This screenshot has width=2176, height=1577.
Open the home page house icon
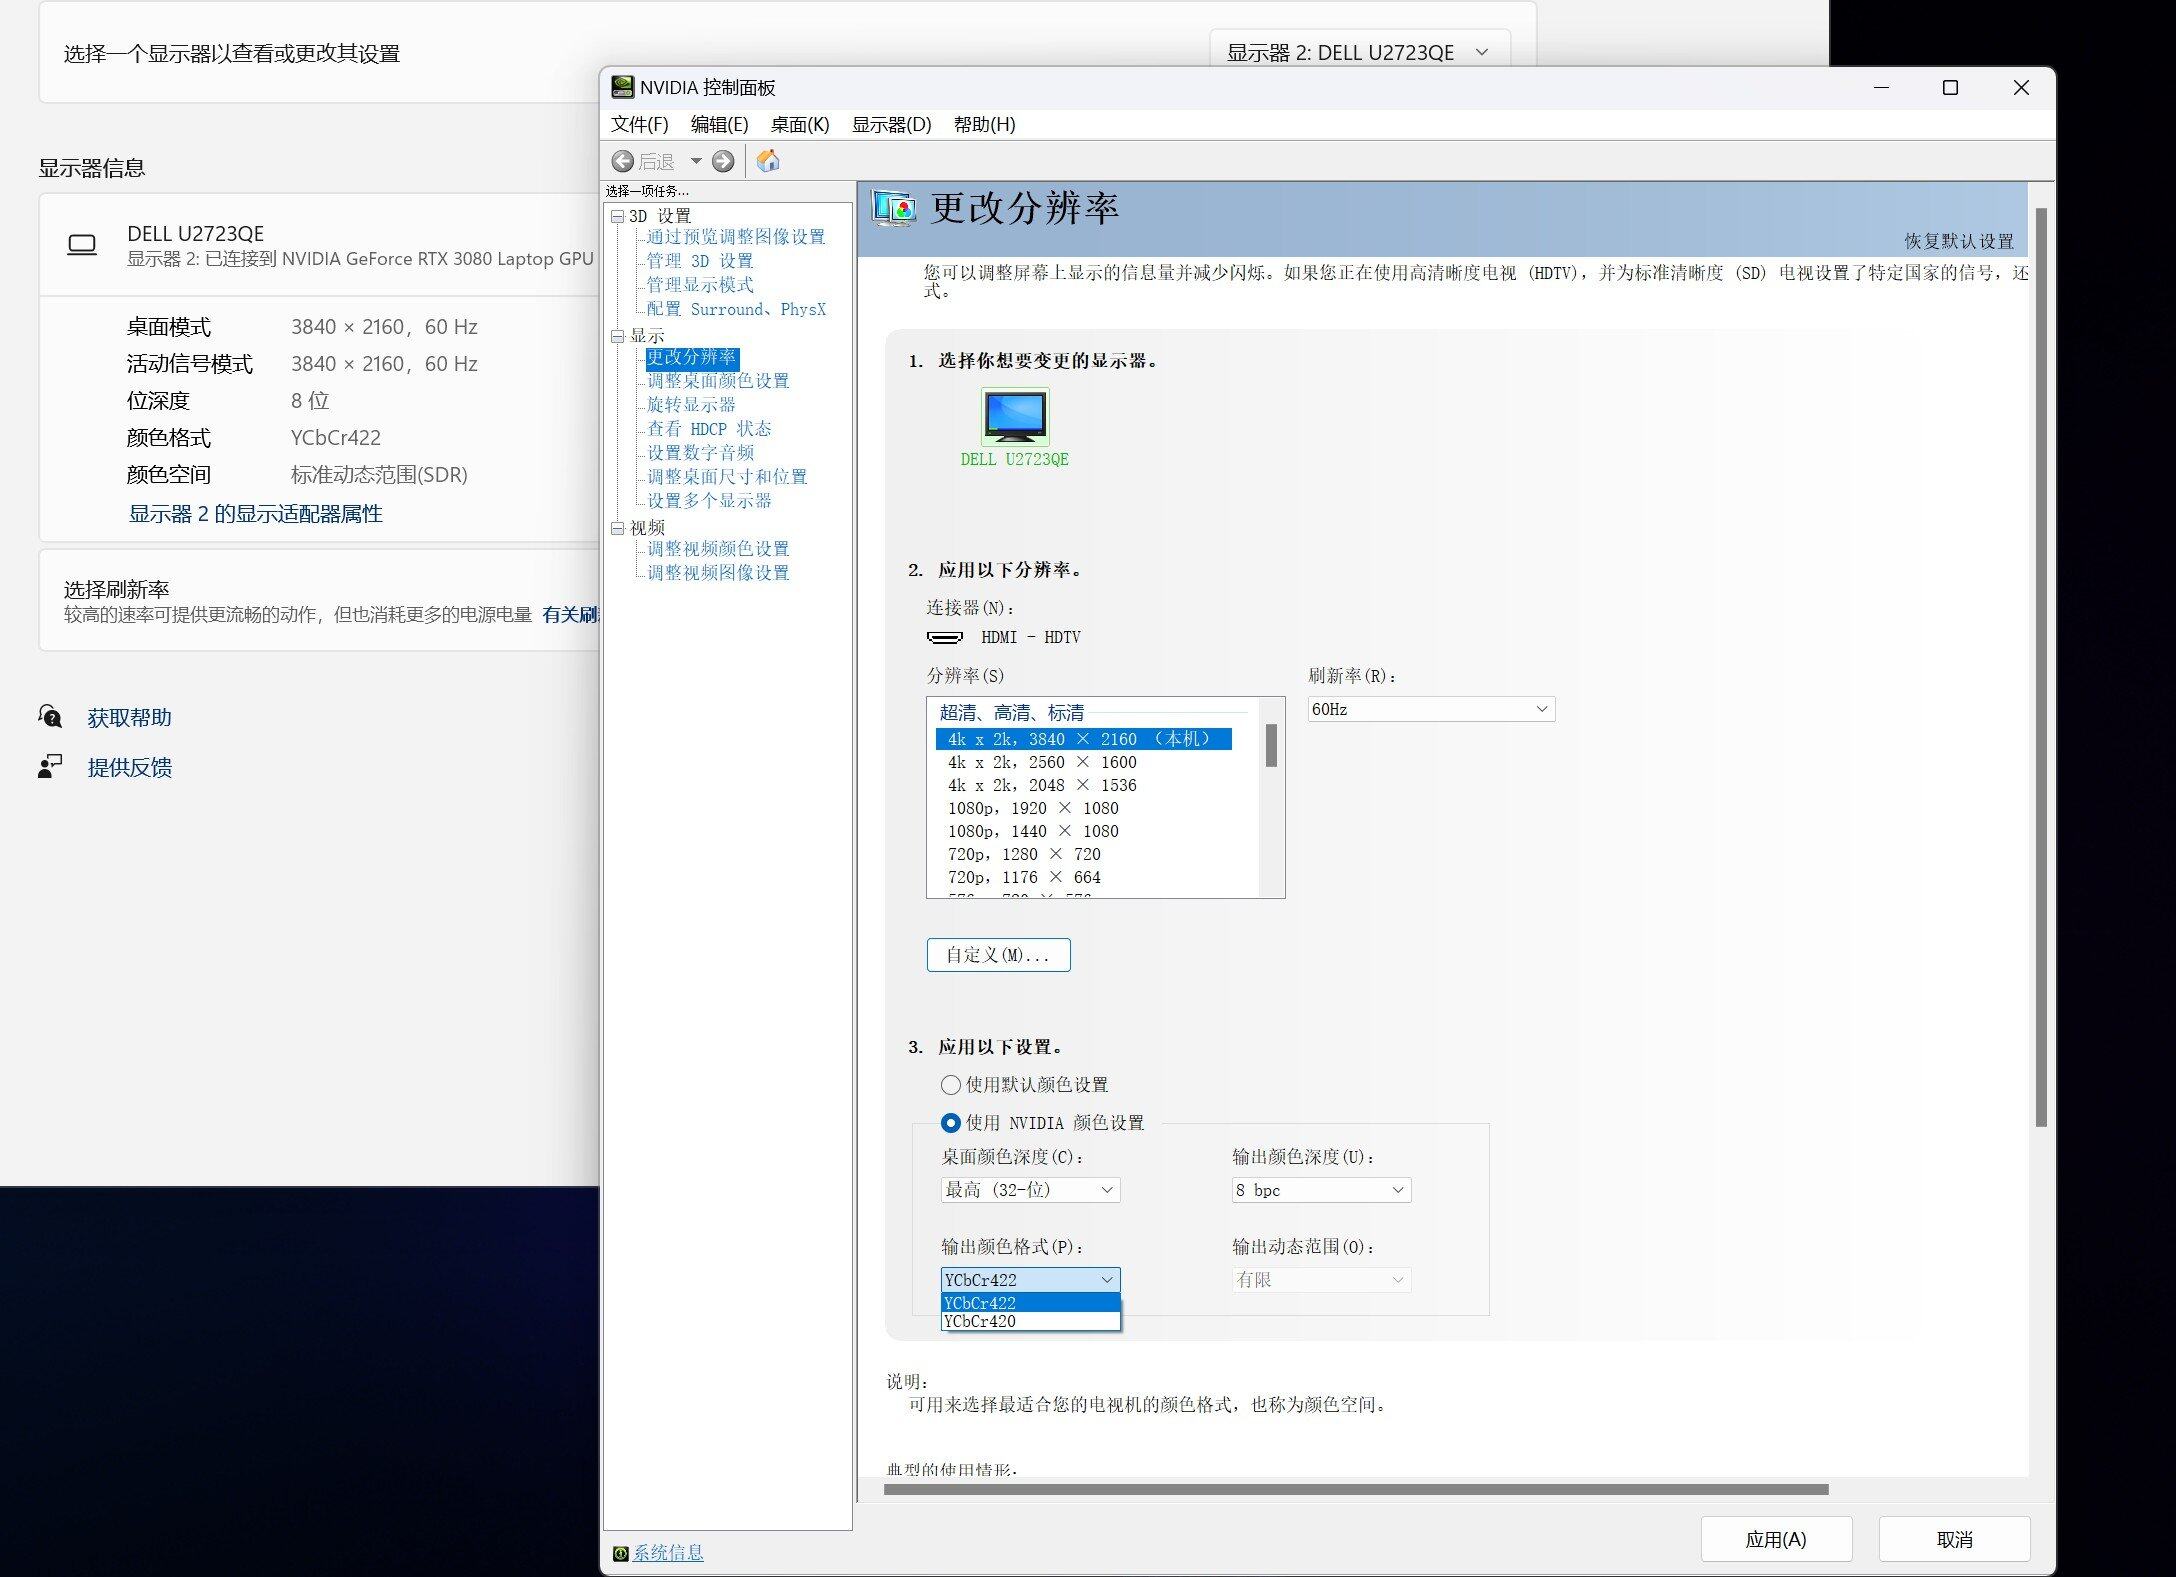click(768, 160)
